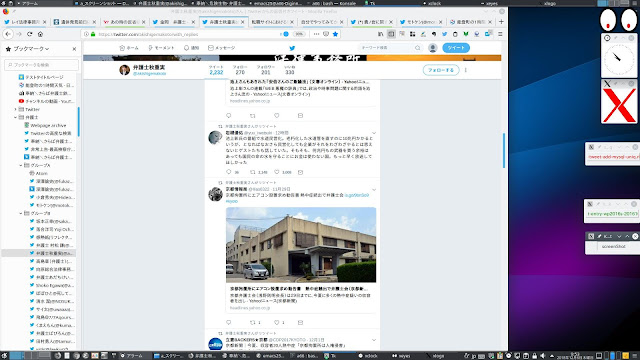The width and height of the screenshot is (640, 360).
Task: Open dropdown caret on Kyoto detention center tweet
Action: pyautogui.click(x=374, y=189)
